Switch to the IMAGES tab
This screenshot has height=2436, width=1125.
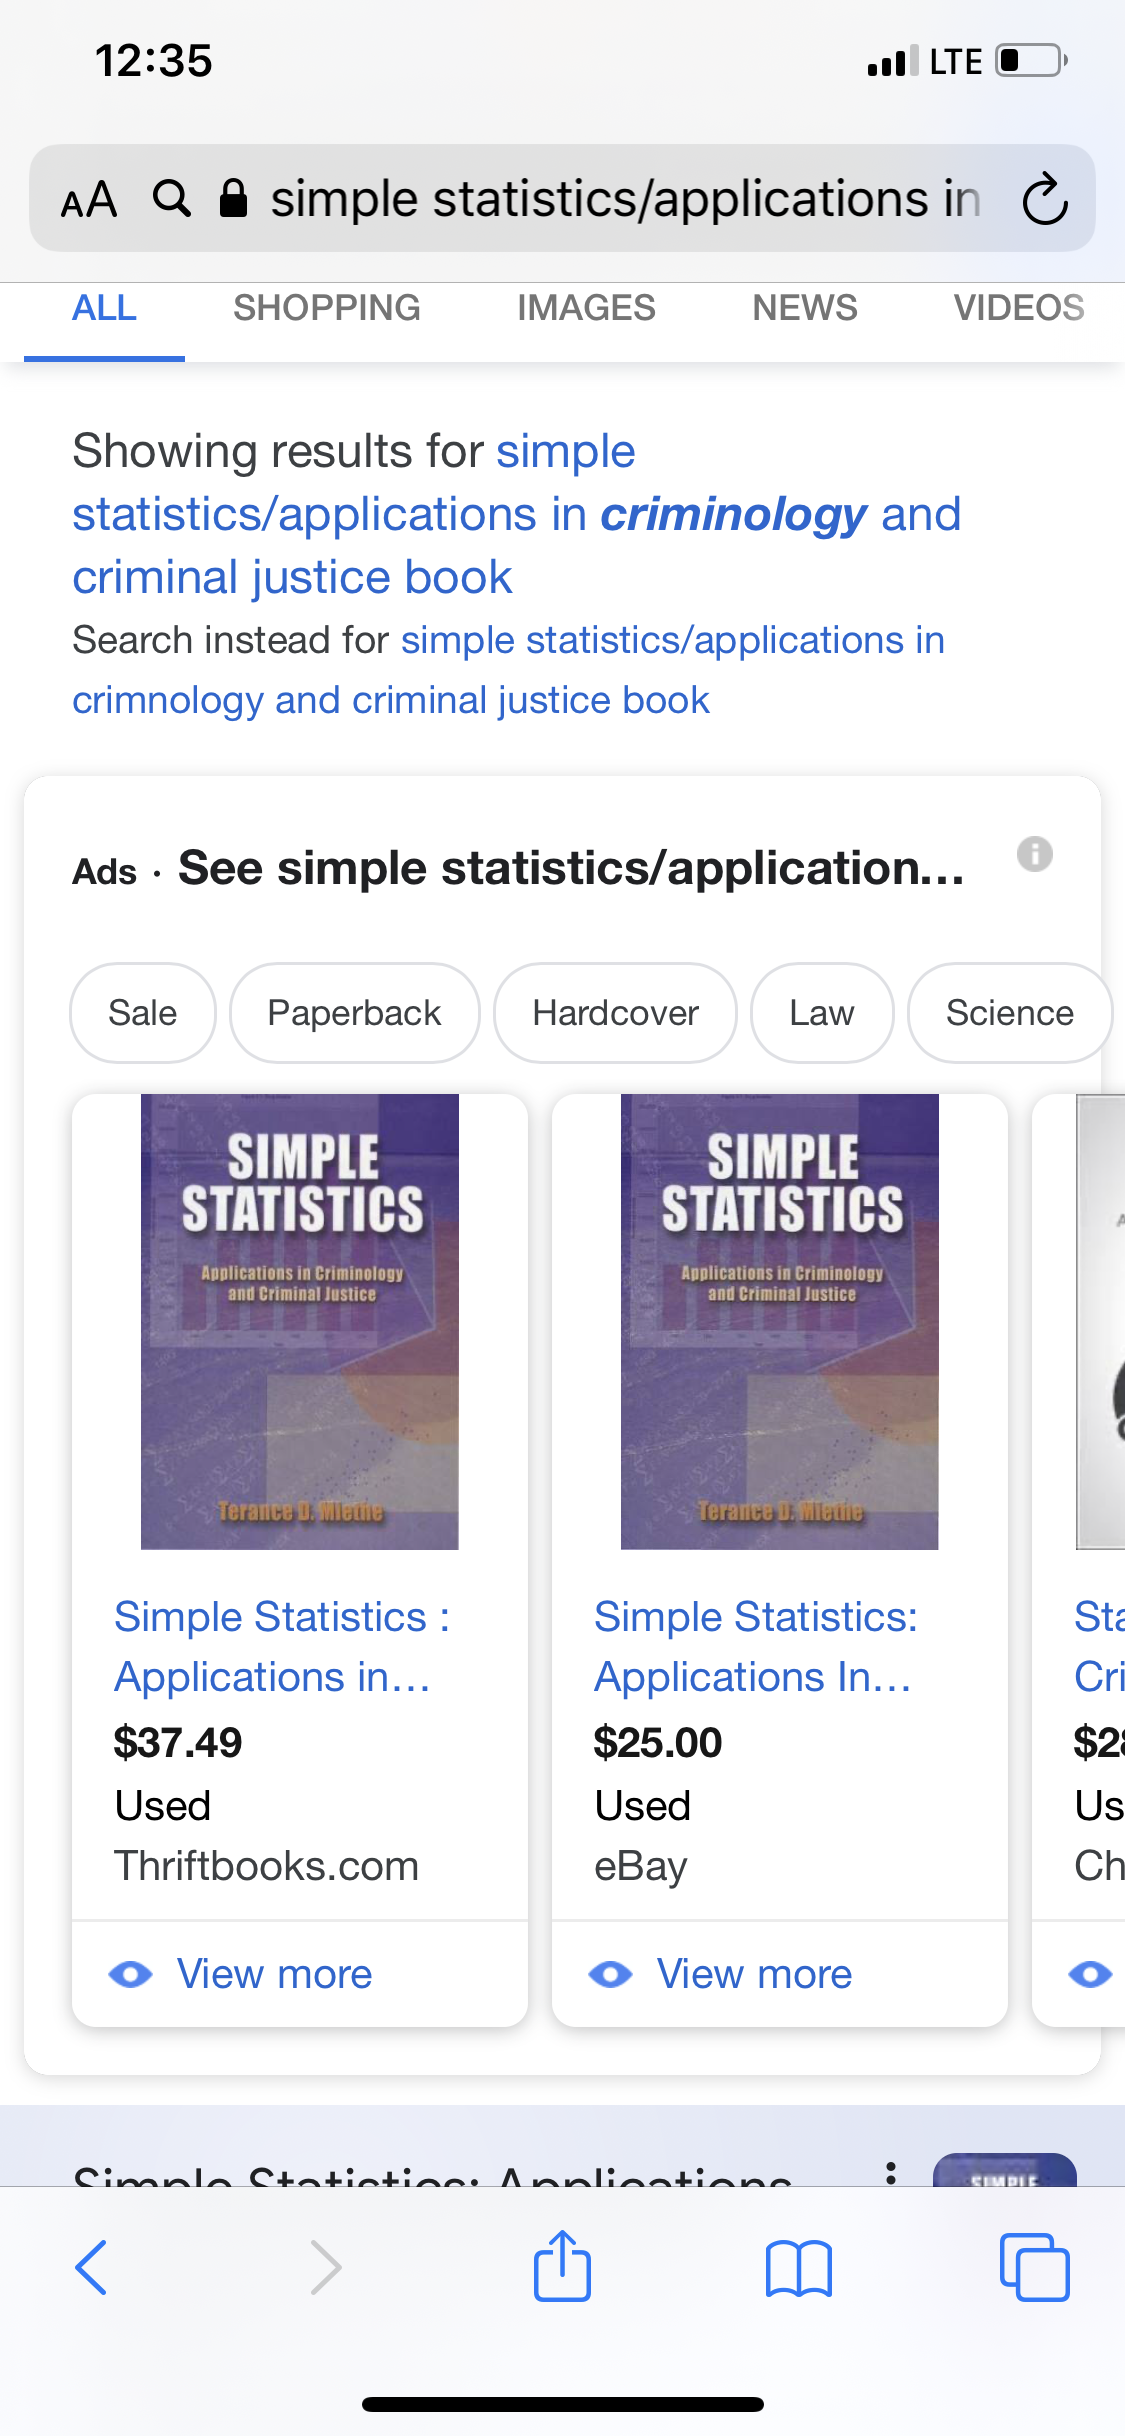tap(586, 307)
